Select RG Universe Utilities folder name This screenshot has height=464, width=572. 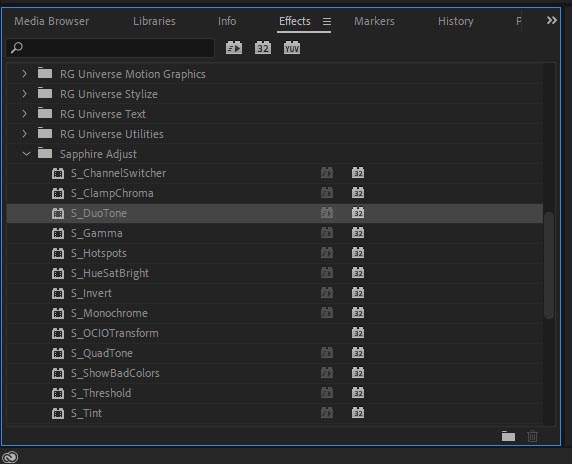[x=112, y=134]
